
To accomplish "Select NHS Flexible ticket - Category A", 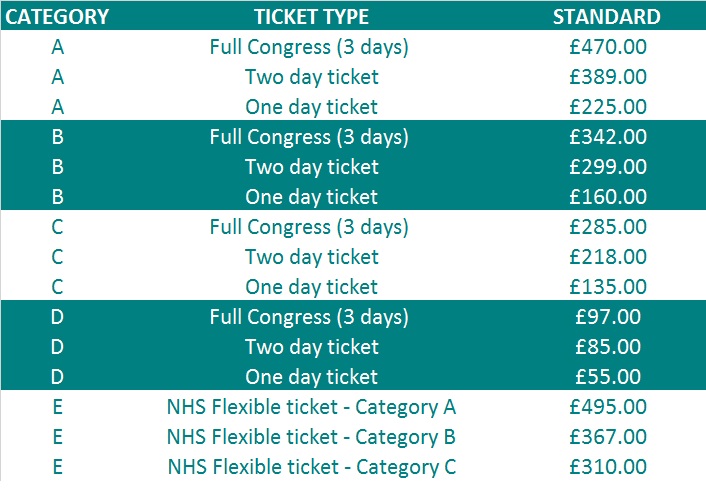I will click(312, 407).
